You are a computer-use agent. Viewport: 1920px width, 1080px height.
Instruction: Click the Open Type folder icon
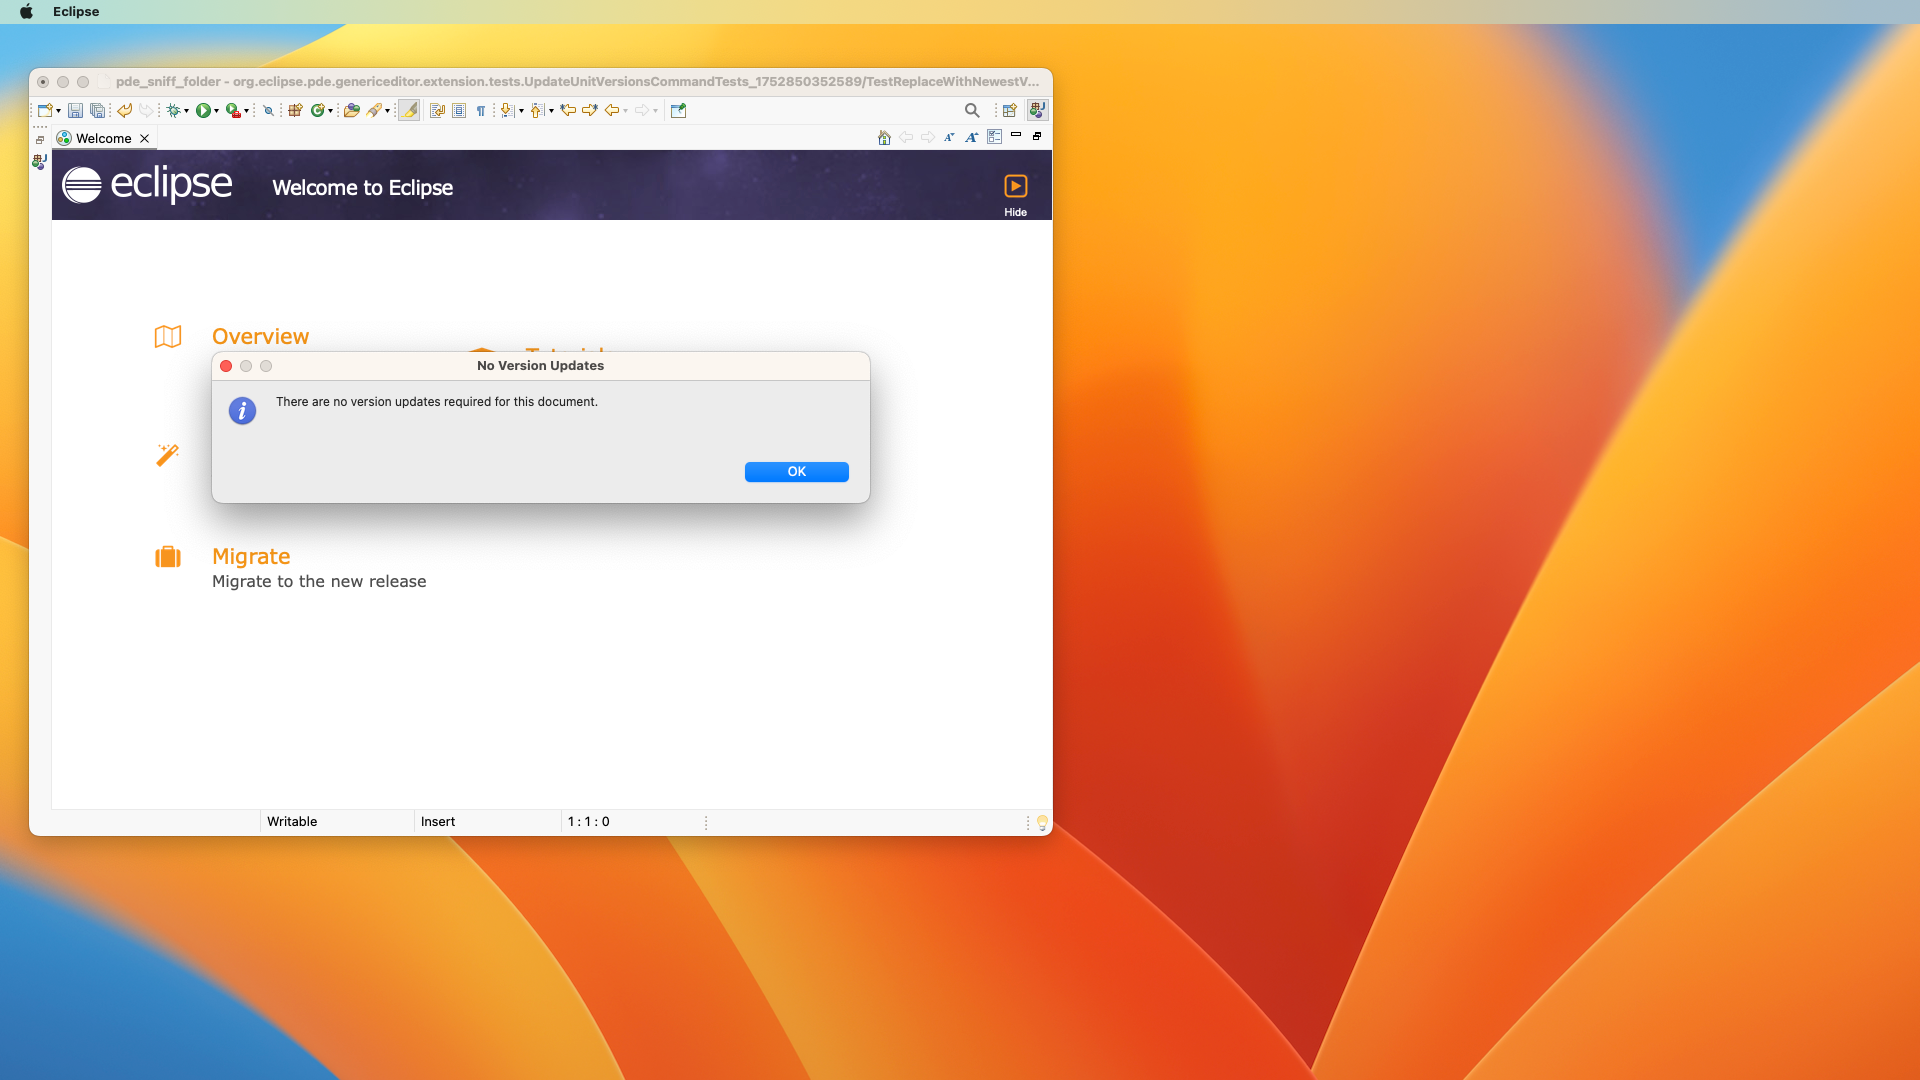pos(351,111)
